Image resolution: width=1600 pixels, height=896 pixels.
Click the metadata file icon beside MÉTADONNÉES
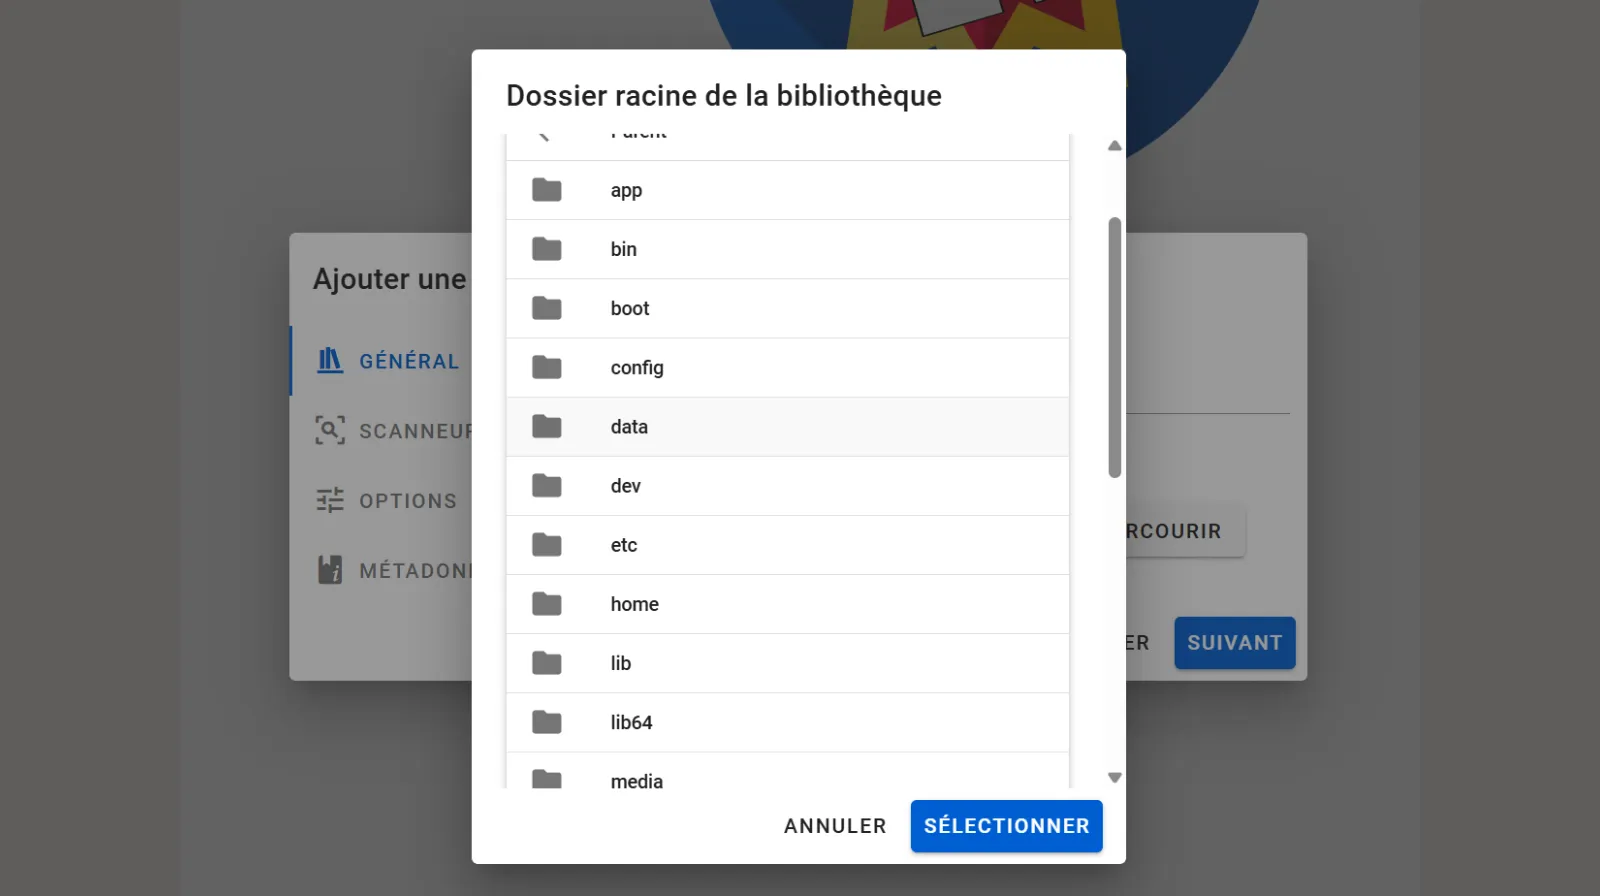pyautogui.click(x=329, y=569)
